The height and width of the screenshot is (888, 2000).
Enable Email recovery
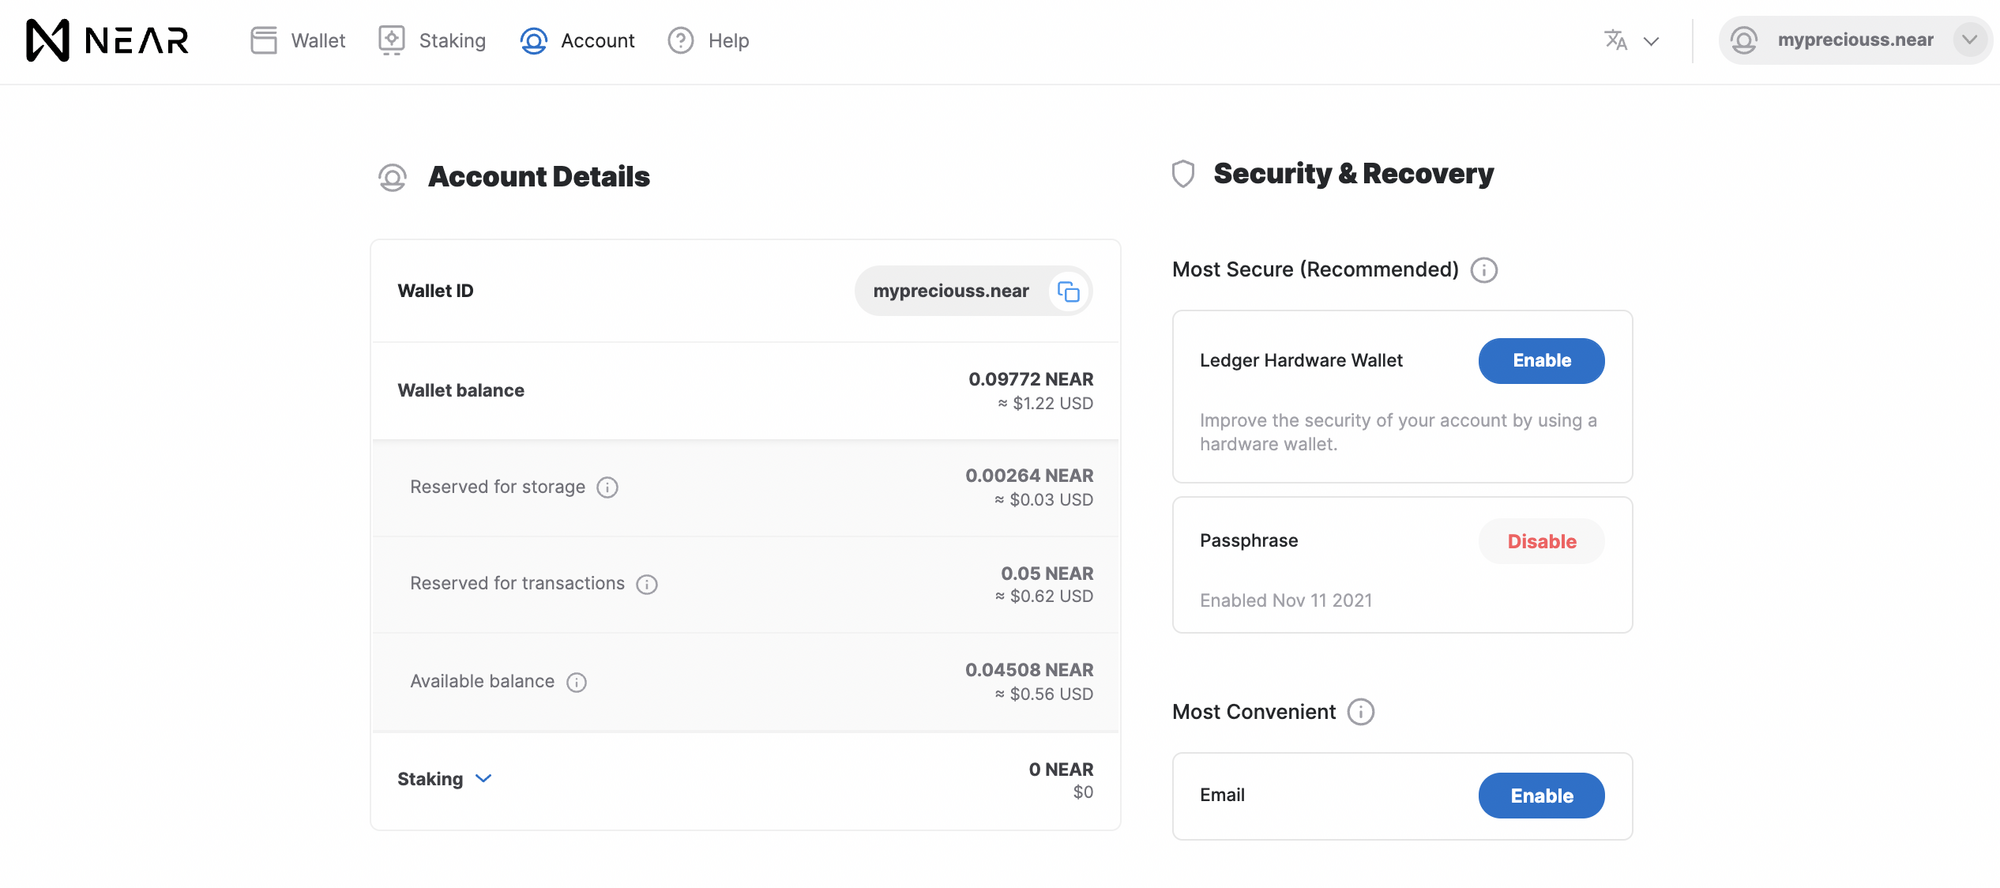click(1541, 796)
